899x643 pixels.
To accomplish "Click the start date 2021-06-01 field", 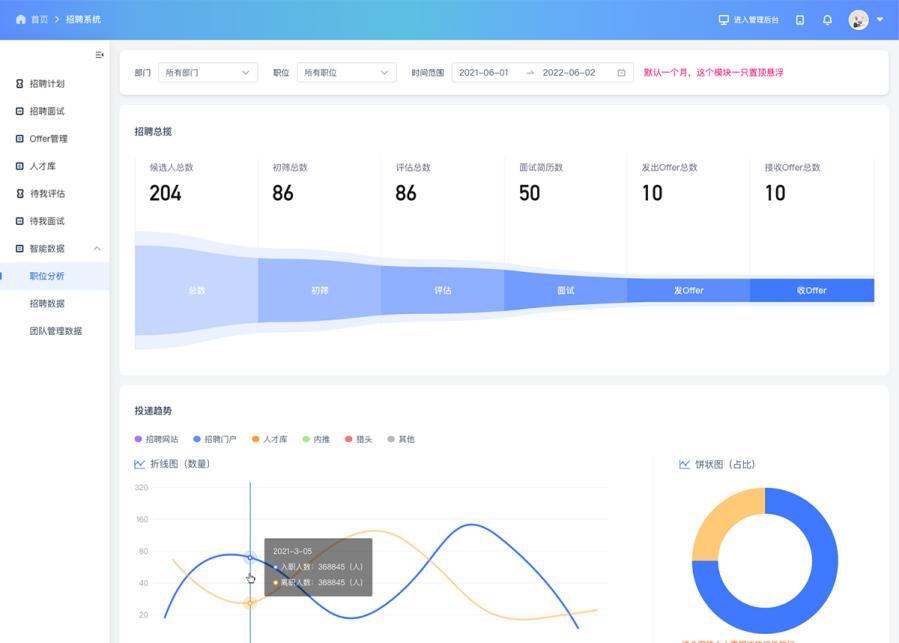I will click(x=484, y=73).
